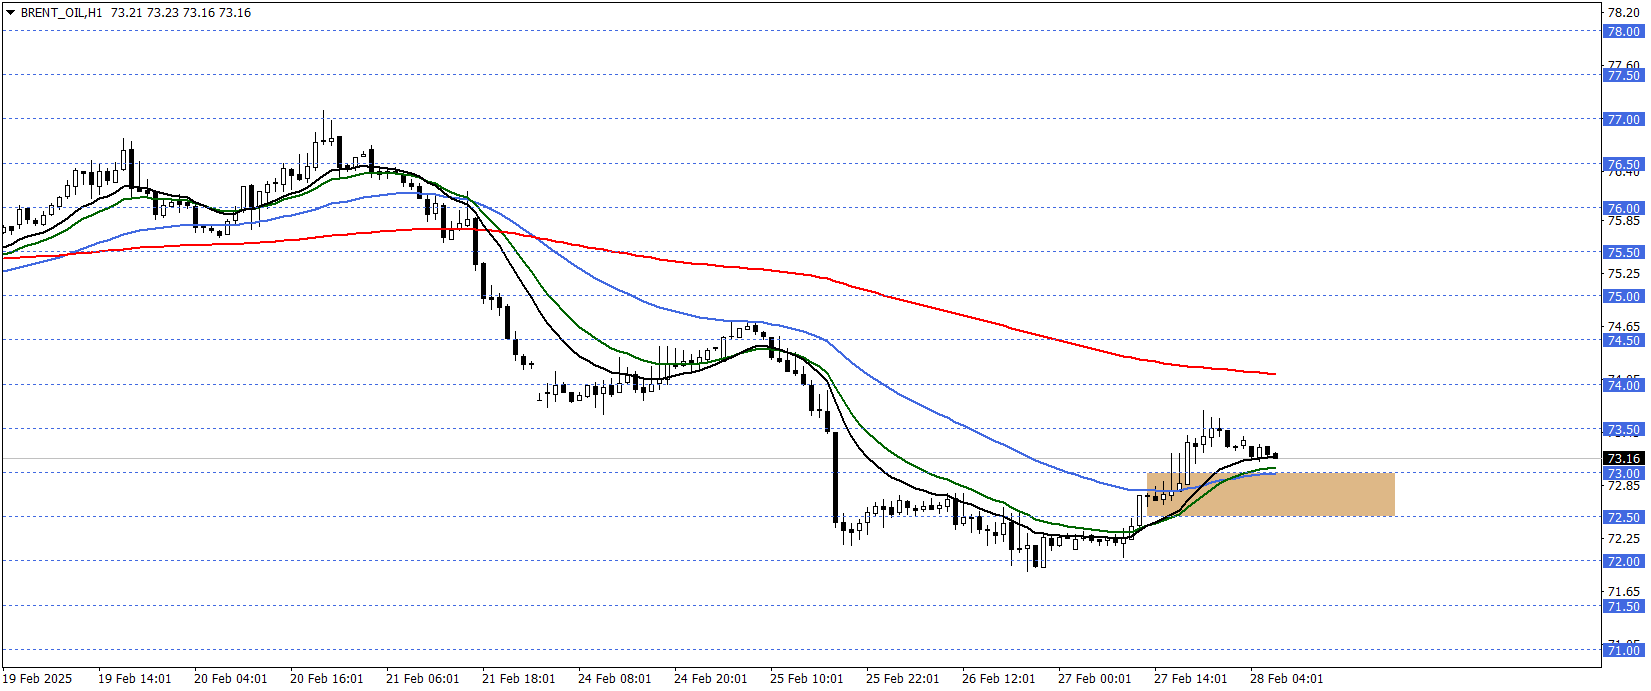Image resolution: width=1651 pixels, height=691 pixels.
Task: Click the 27 Feb 00:01 time label
Action: (1095, 678)
